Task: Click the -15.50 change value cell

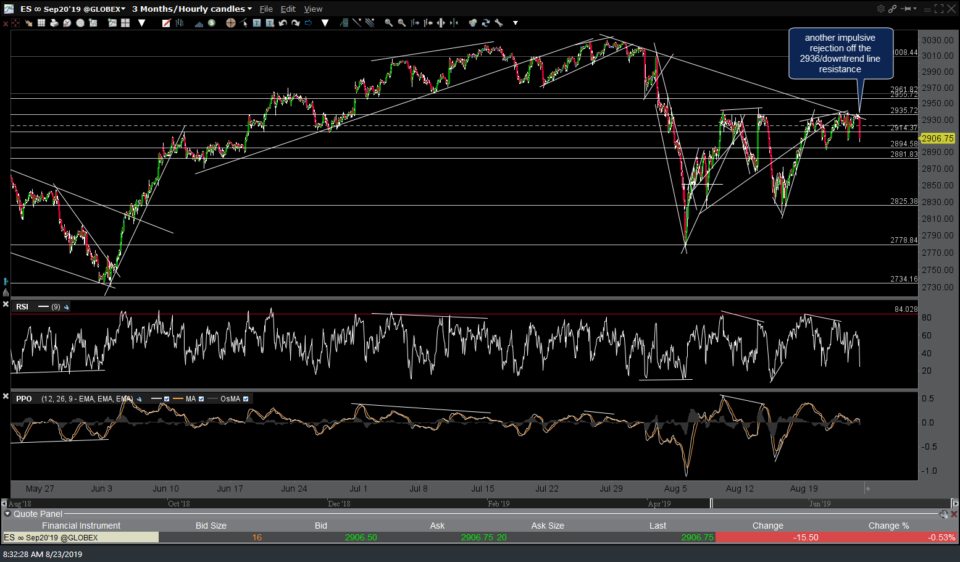Action: pos(806,538)
